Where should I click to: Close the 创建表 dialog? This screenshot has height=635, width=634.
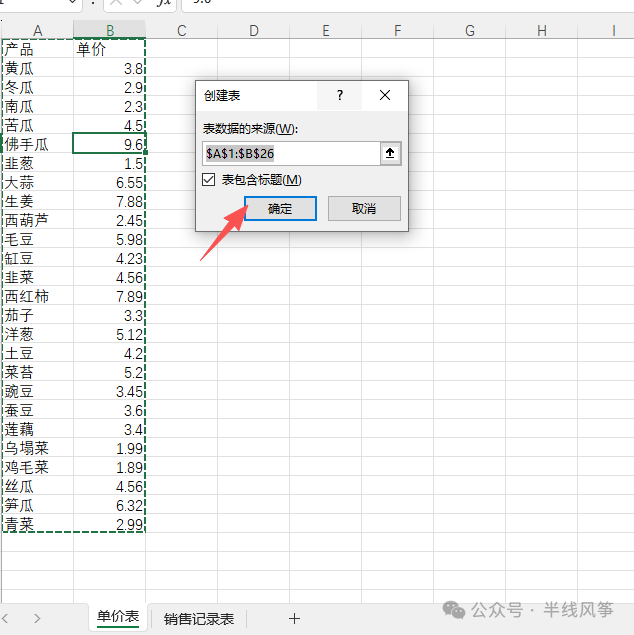[385, 96]
